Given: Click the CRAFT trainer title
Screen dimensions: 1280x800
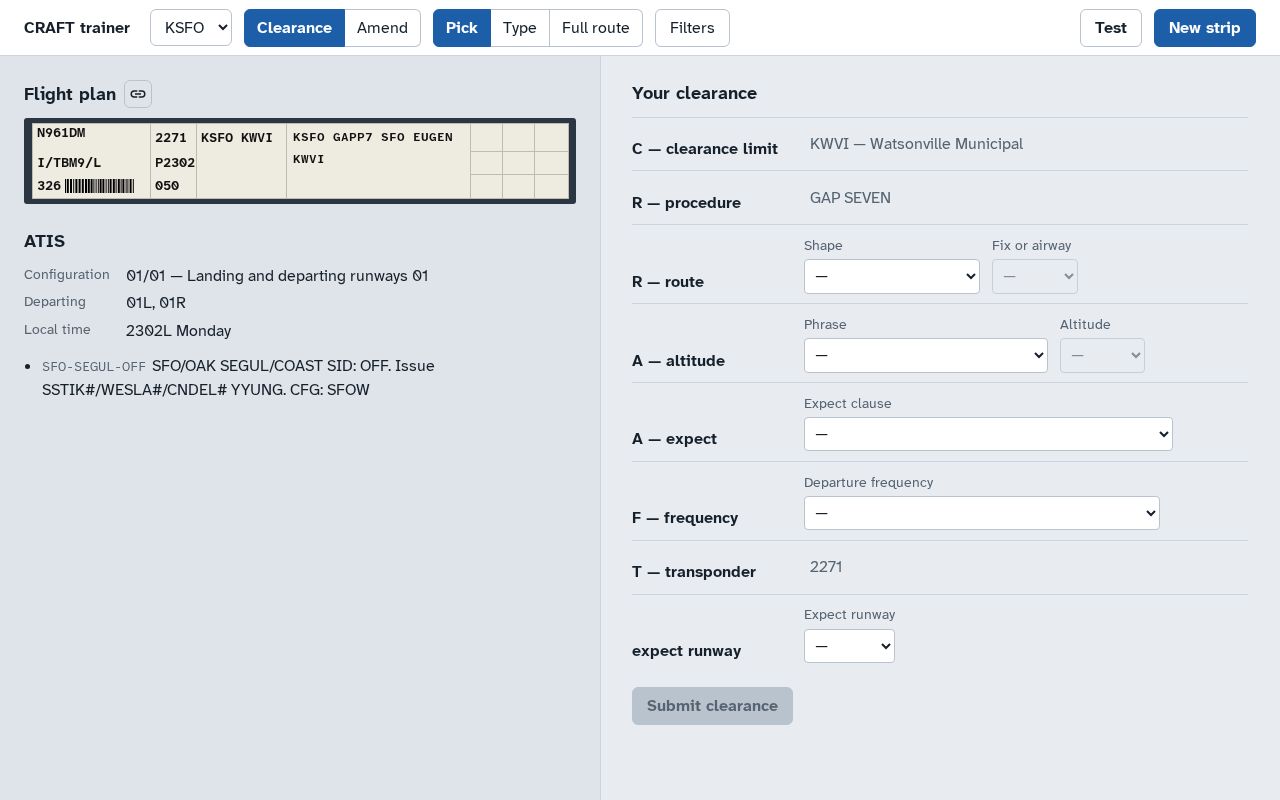Looking at the screenshot, I should (77, 28).
